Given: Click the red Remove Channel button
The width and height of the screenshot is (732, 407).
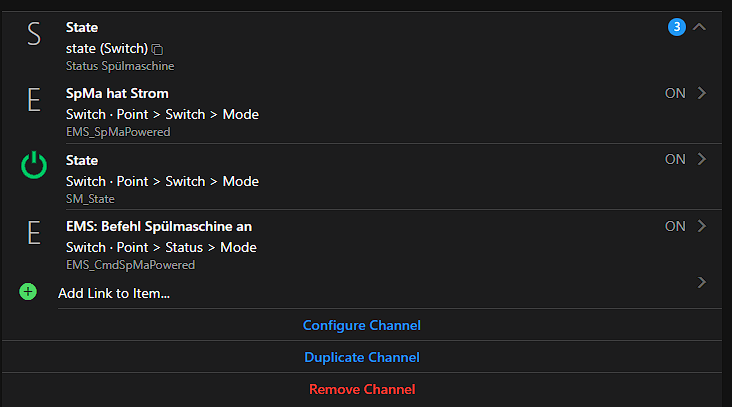Looking at the screenshot, I should [x=361, y=389].
